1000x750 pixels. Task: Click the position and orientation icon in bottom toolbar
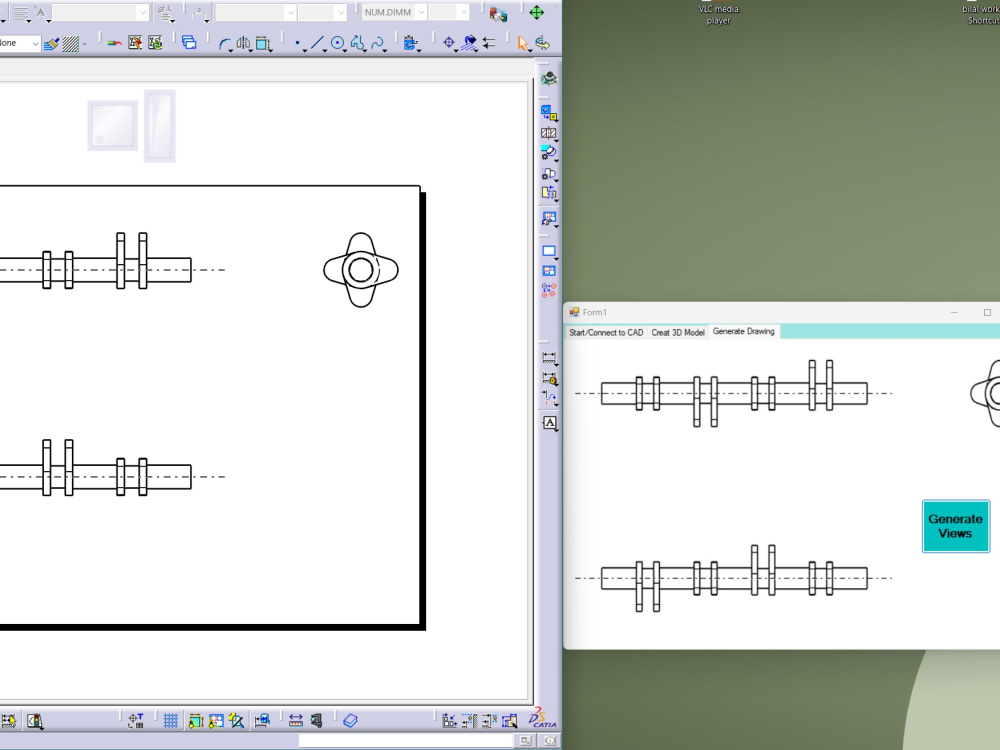click(135, 721)
